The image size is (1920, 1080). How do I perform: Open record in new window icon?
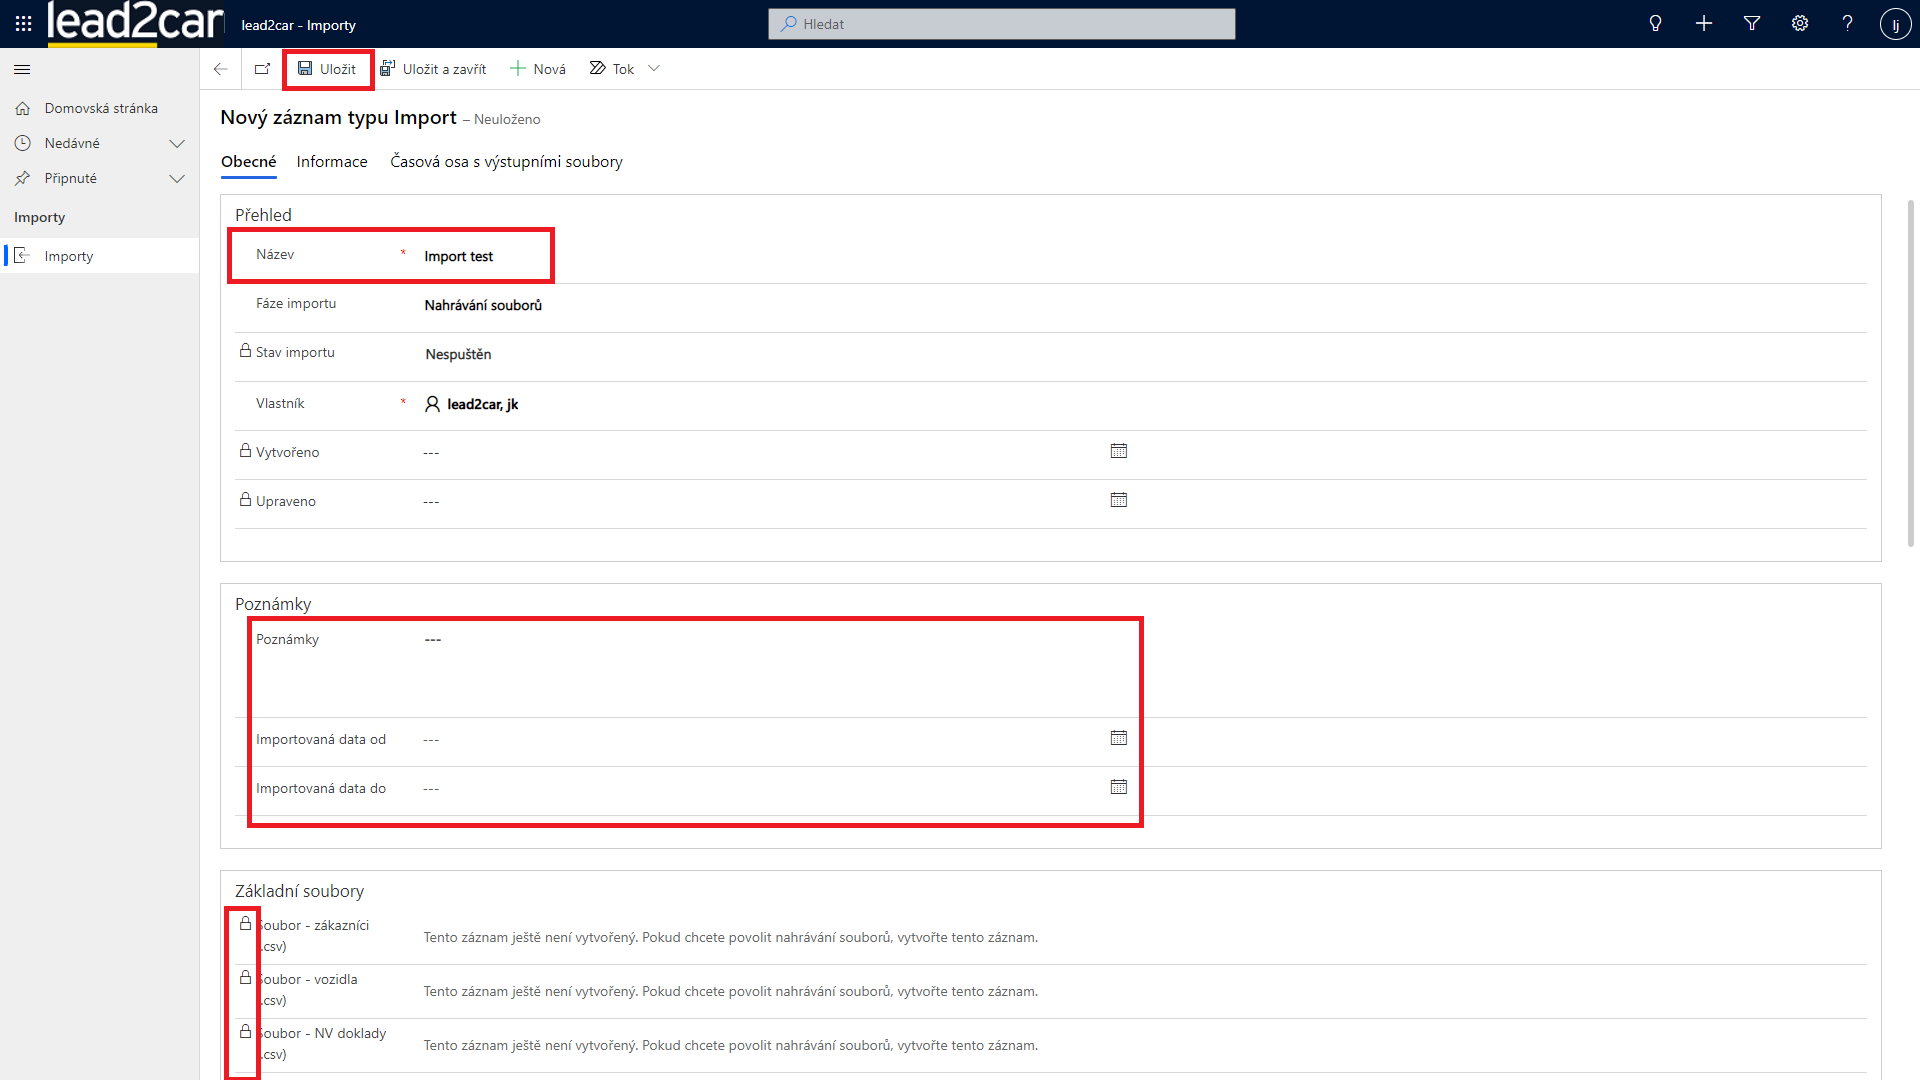[262, 69]
